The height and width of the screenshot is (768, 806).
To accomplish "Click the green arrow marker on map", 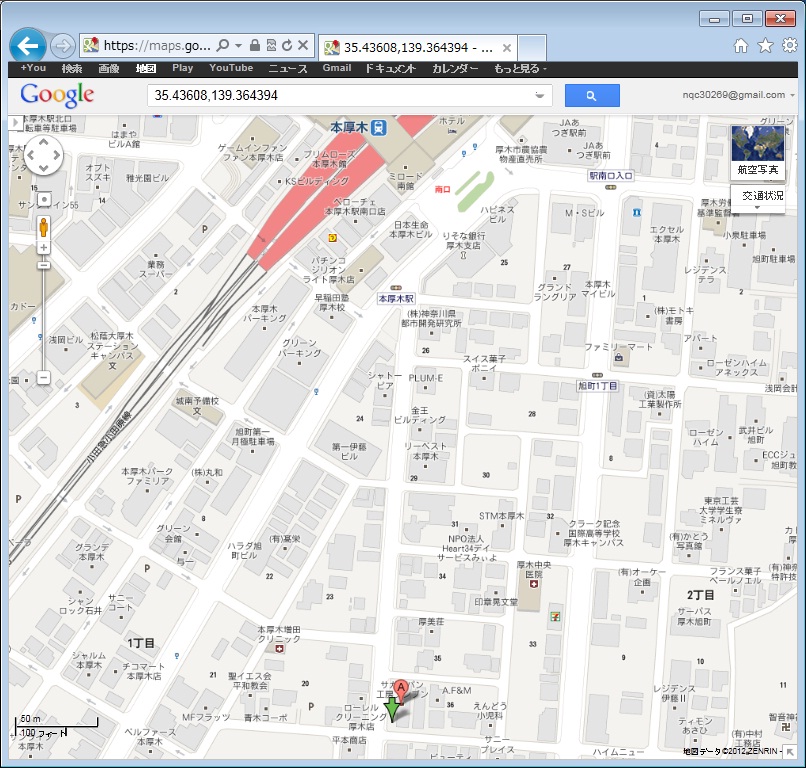I will pyautogui.click(x=392, y=710).
